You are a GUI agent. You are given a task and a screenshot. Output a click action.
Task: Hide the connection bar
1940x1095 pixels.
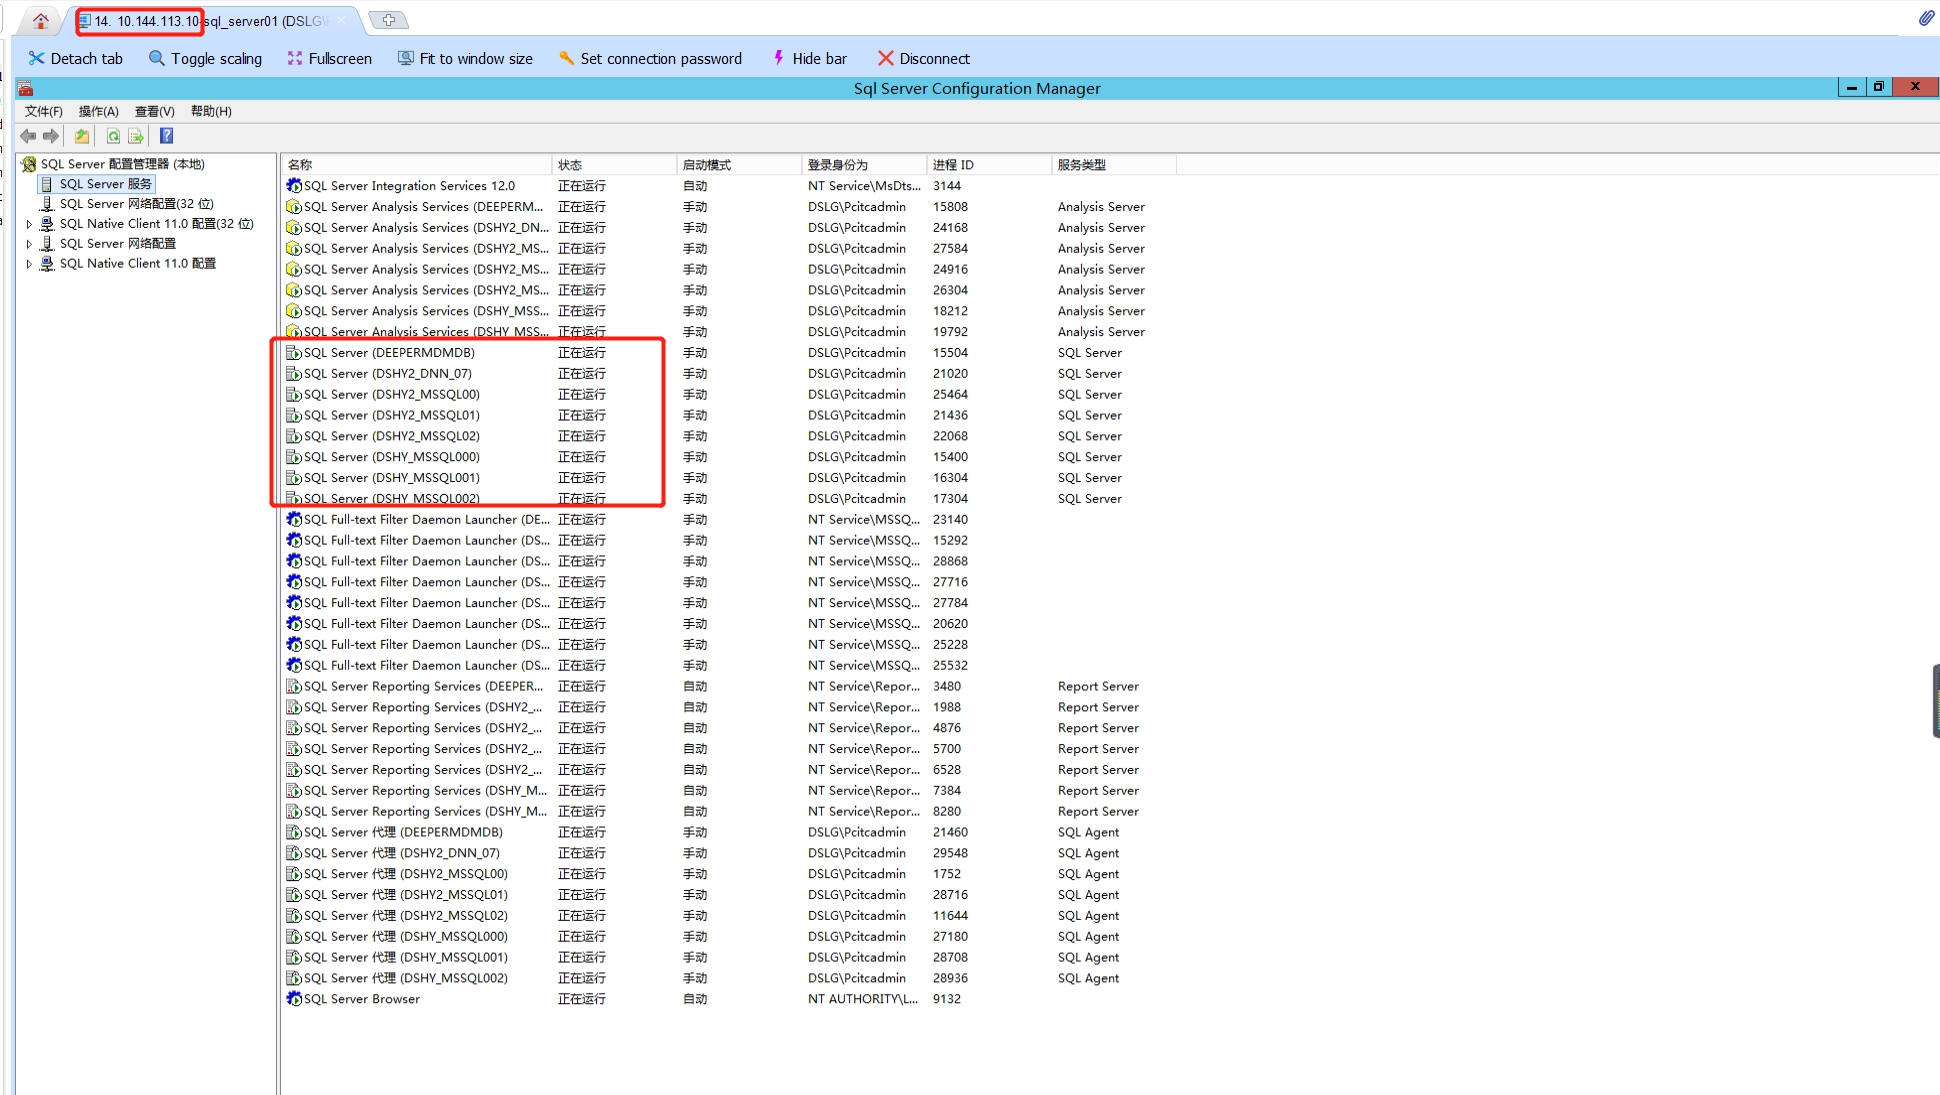pyautogui.click(x=809, y=59)
